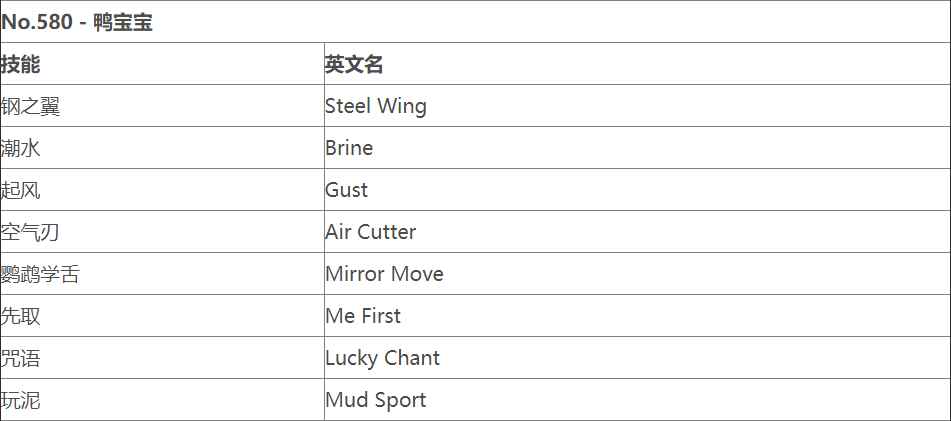
Task: Select the 起风 skill cell
Action: [x=21, y=190]
